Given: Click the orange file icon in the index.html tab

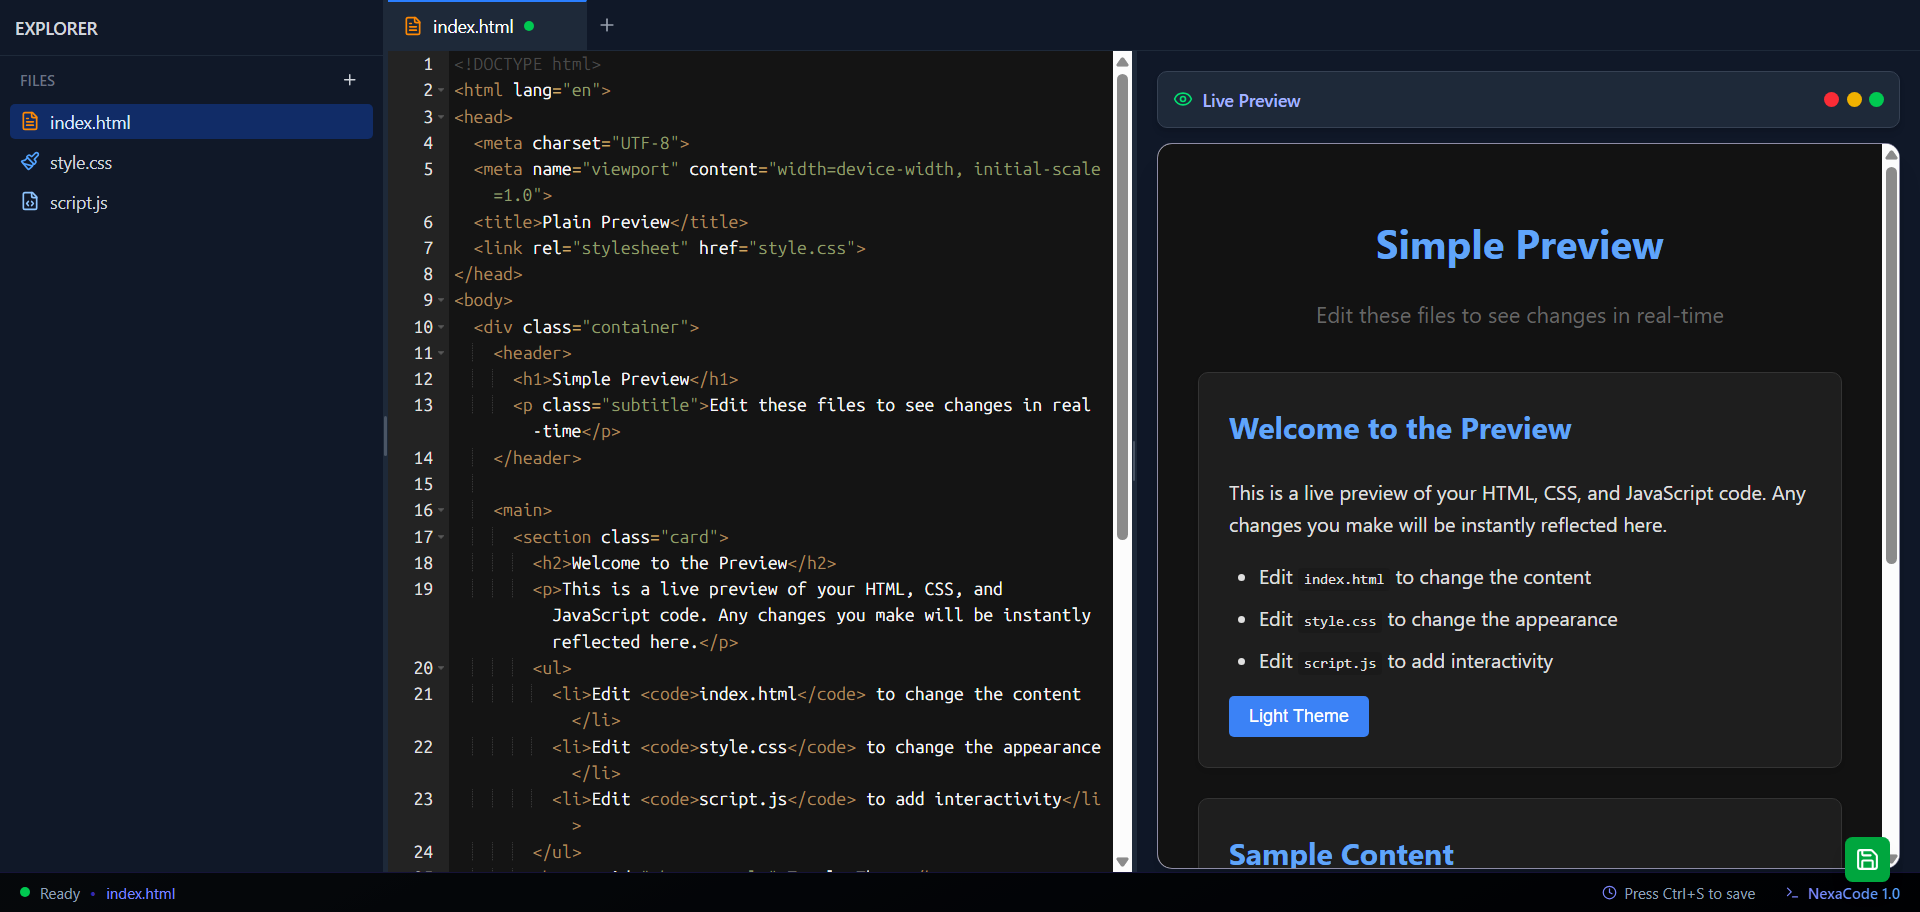Looking at the screenshot, I should [412, 26].
